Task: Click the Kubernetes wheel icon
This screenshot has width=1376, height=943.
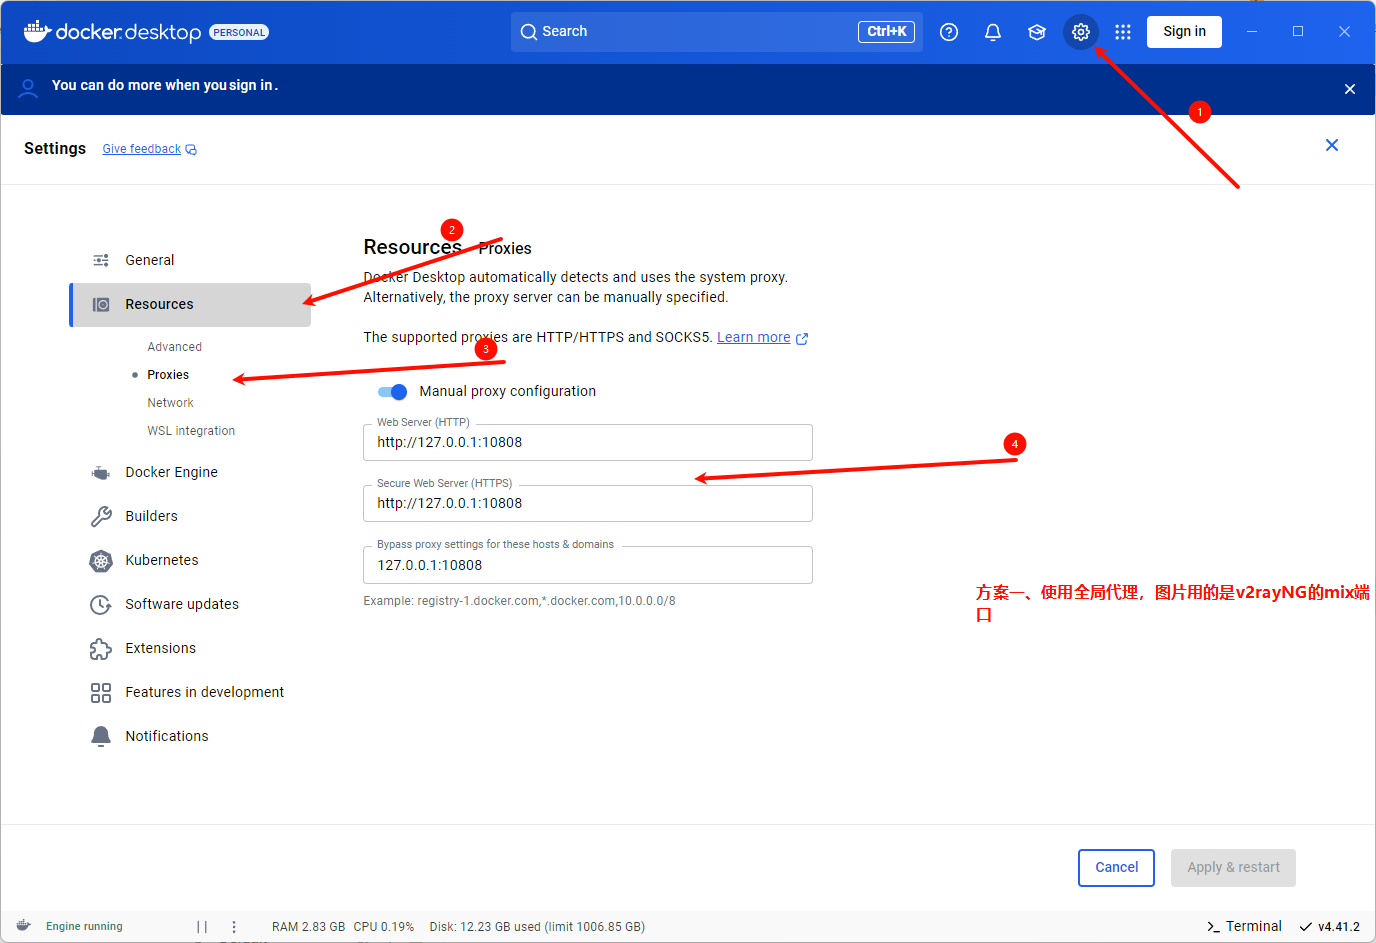Action: click(x=101, y=560)
